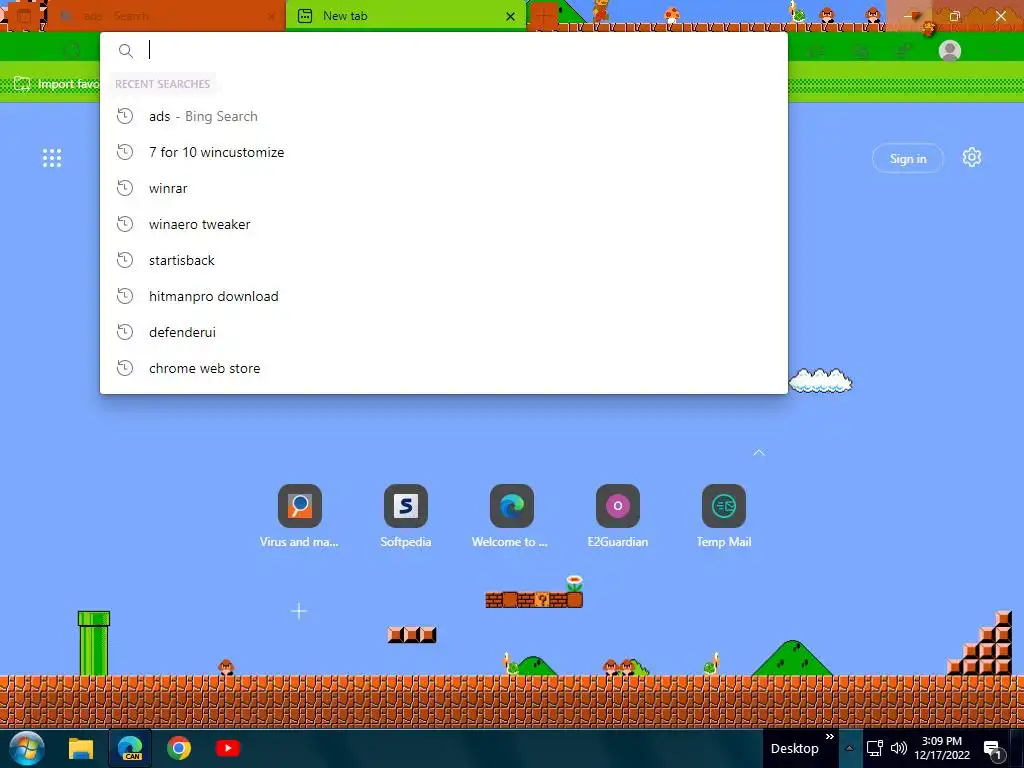1024x768 pixels.
Task: Pick the 'startisback' recent search
Action: click(443, 260)
